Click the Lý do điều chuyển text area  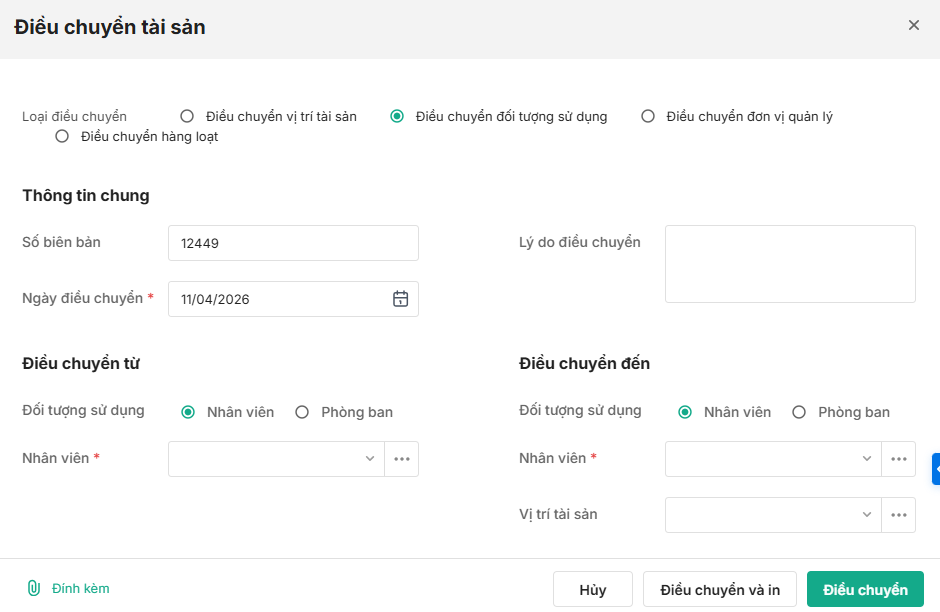pos(790,264)
